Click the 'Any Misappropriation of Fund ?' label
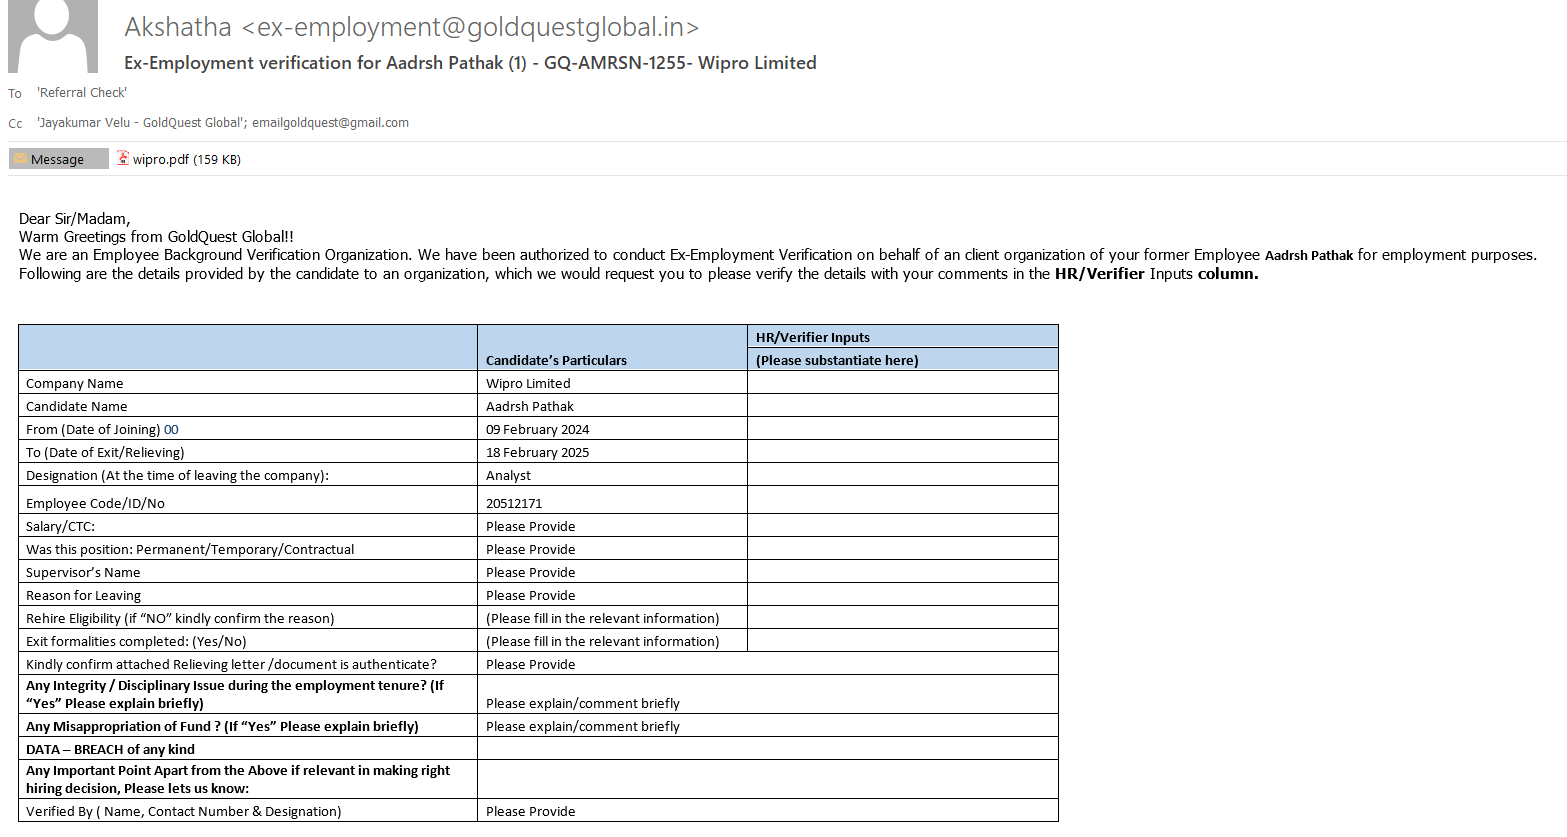This screenshot has width=1567, height=837. click(x=222, y=726)
